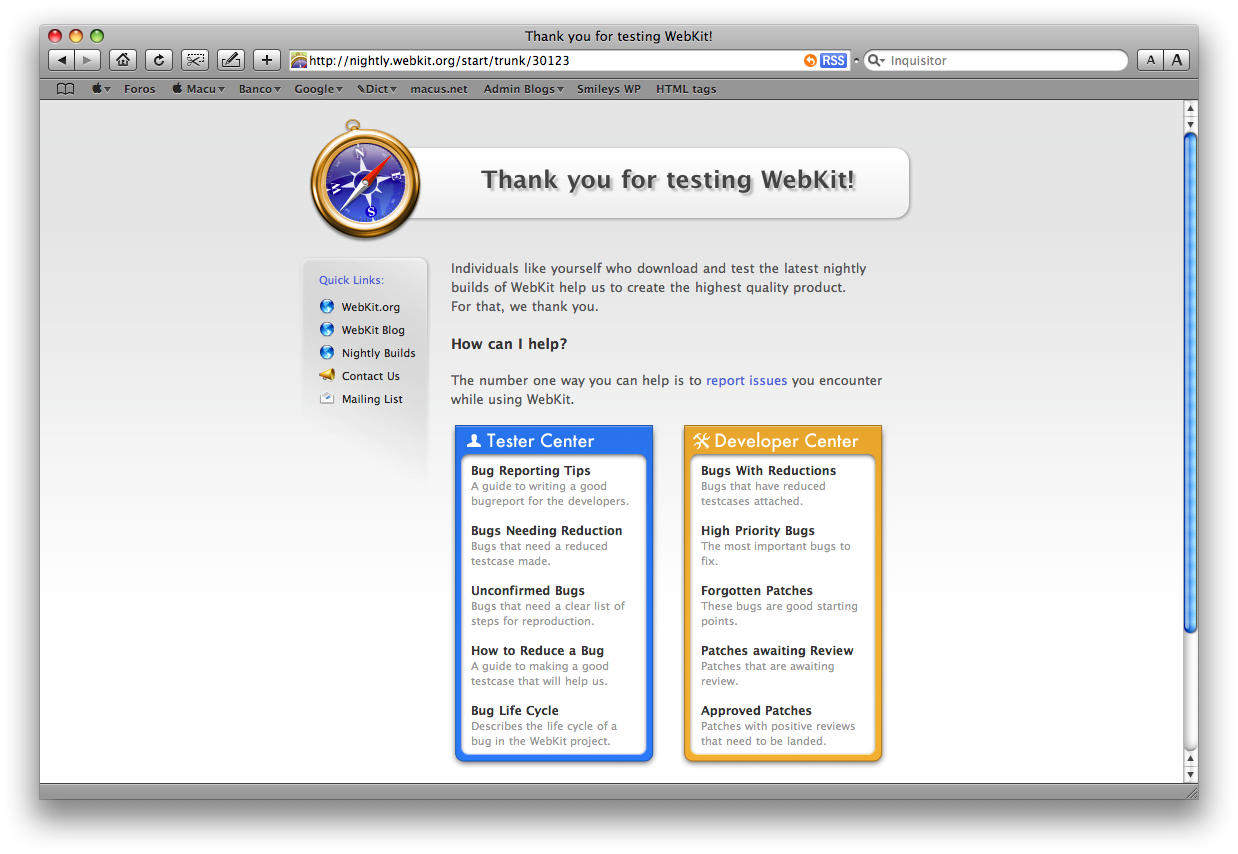Image resolution: width=1238 pixels, height=854 pixels.
Task: Open the Nightly Builds quick link
Action: click(379, 353)
